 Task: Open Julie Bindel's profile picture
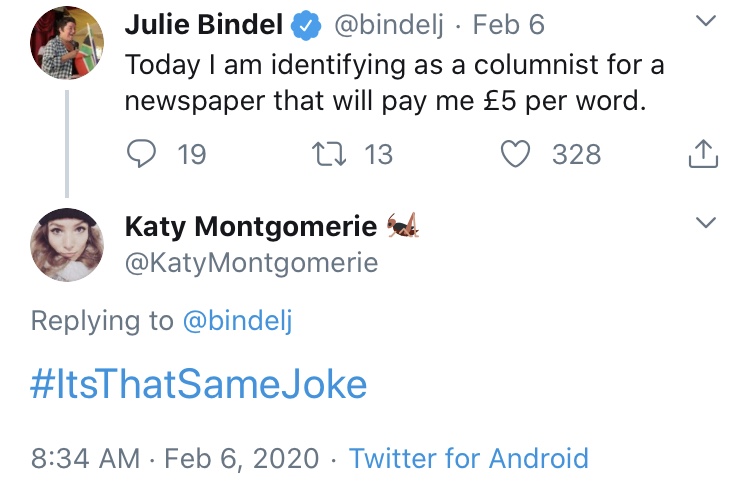pyautogui.click(x=67, y=43)
